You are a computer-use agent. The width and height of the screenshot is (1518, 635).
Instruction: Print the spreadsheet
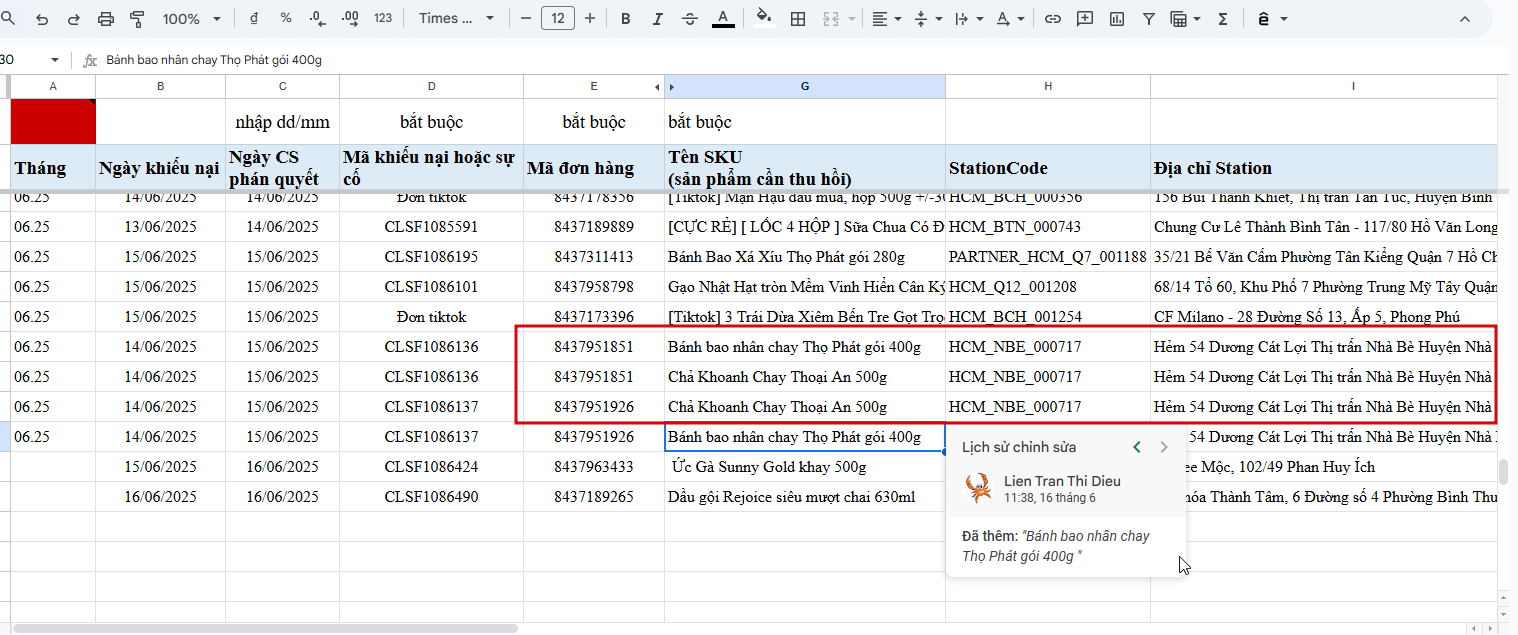(106, 19)
